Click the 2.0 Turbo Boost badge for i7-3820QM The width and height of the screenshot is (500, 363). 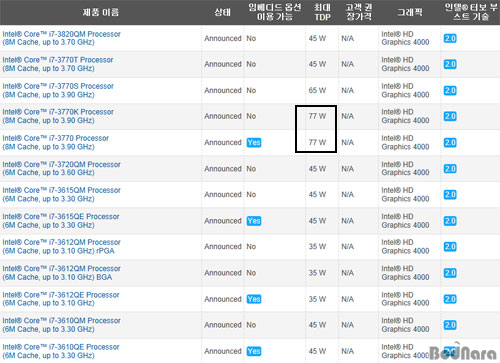pos(450,38)
